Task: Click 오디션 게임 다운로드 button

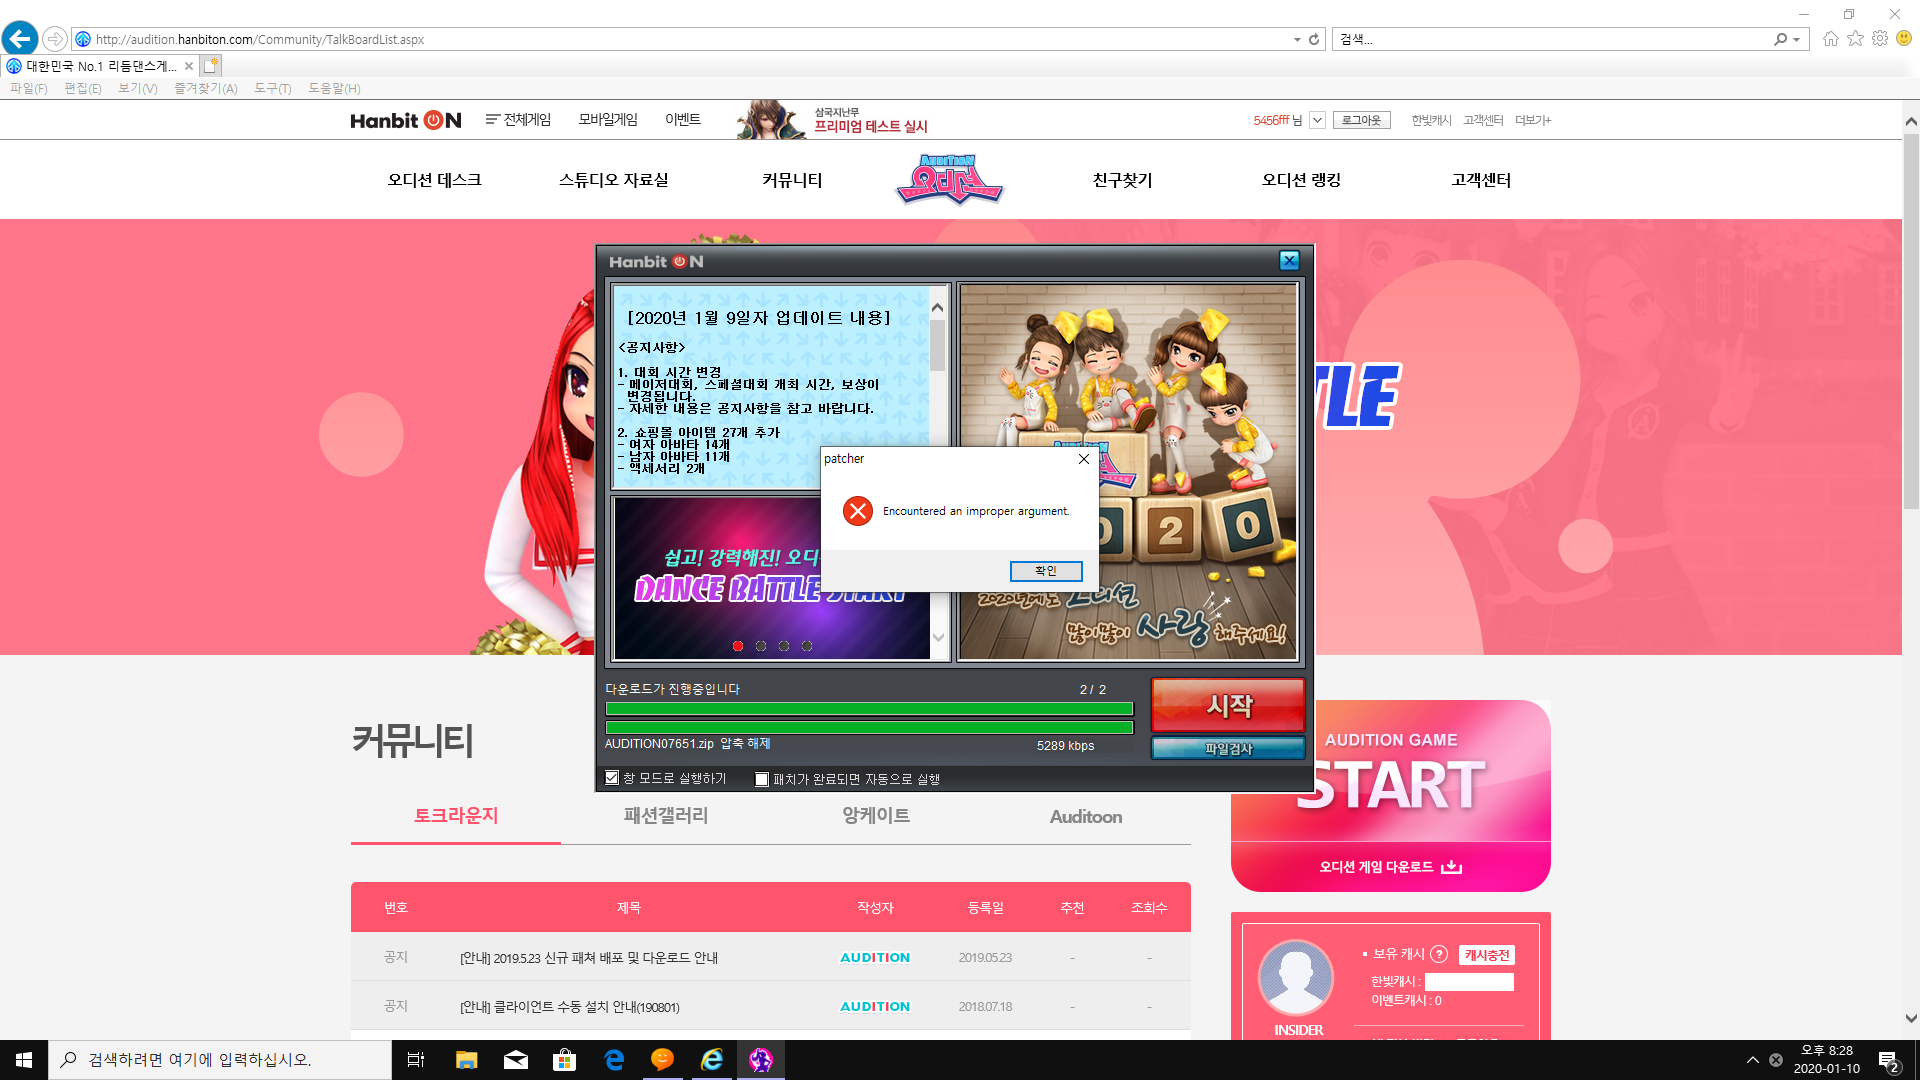Action: click(x=1390, y=867)
